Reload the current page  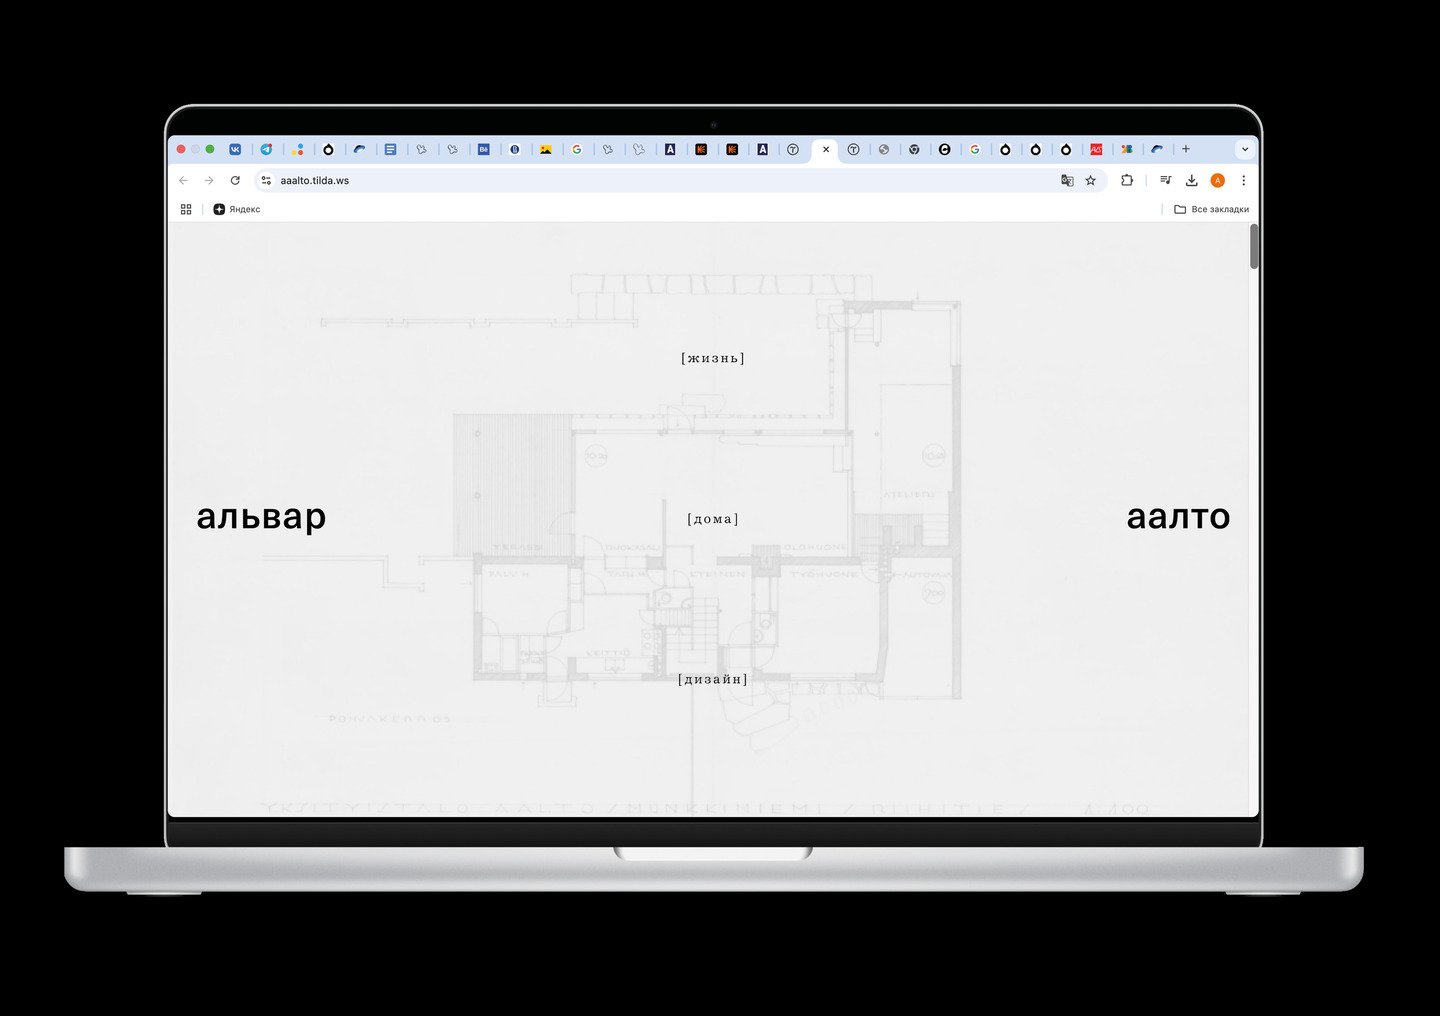235,180
